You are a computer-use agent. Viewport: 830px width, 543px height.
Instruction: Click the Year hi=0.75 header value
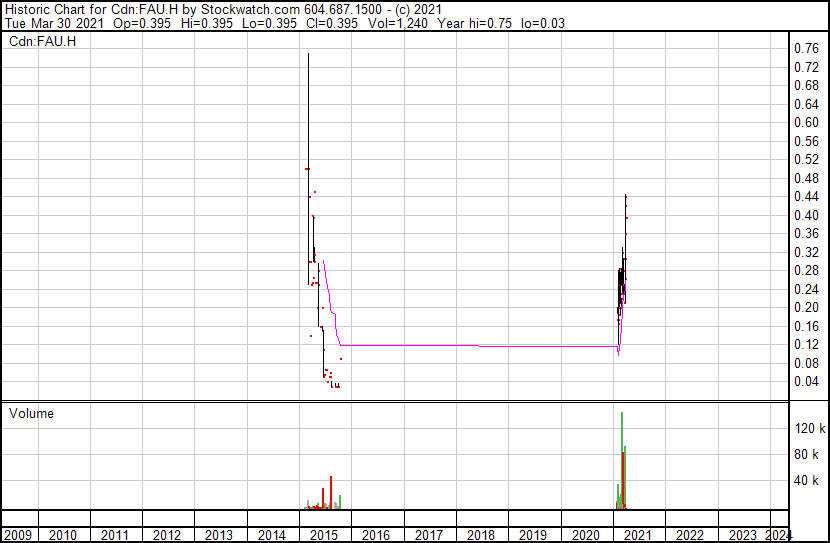(474, 24)
